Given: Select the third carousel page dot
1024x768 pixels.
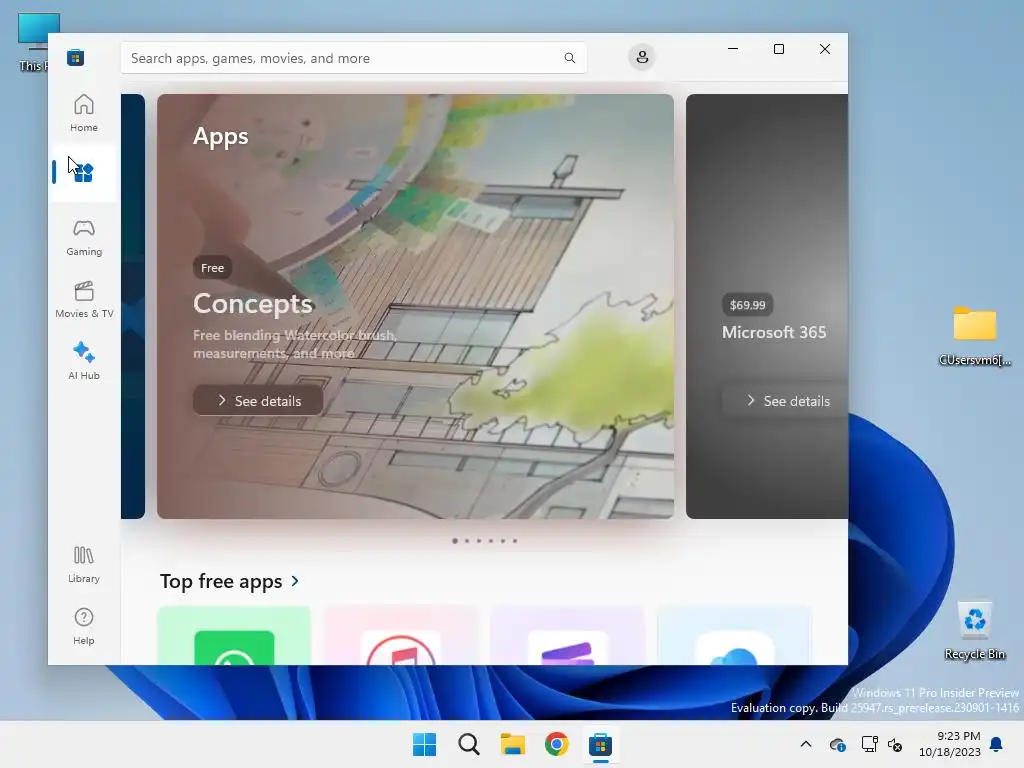Looking at the screenshot, I should [479, 541].
